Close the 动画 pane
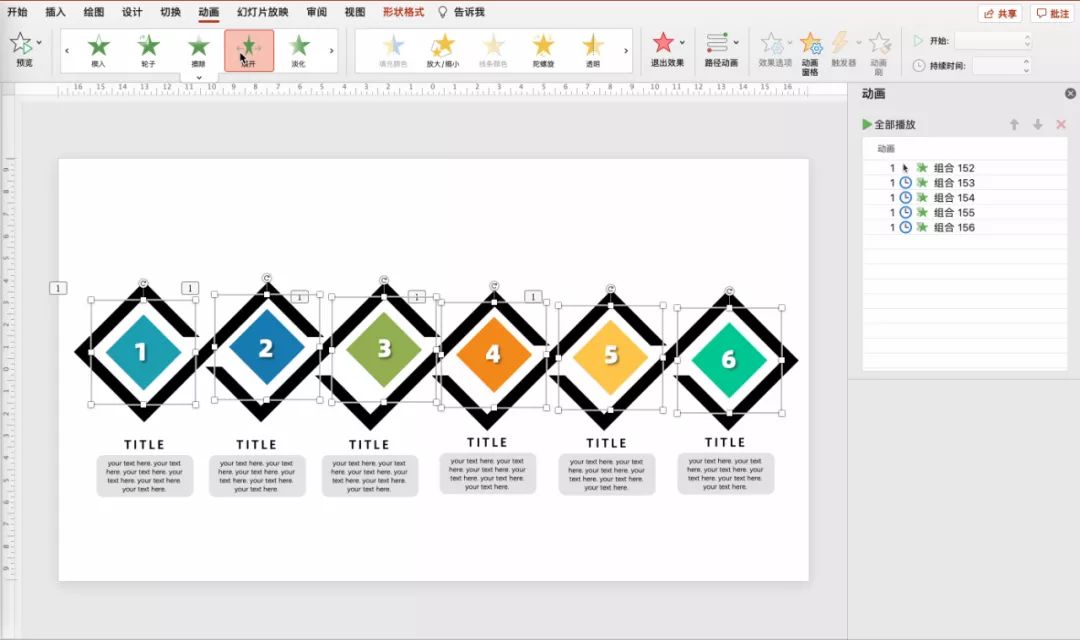This screenshot has height=640, width=1080. point(1070,93)
